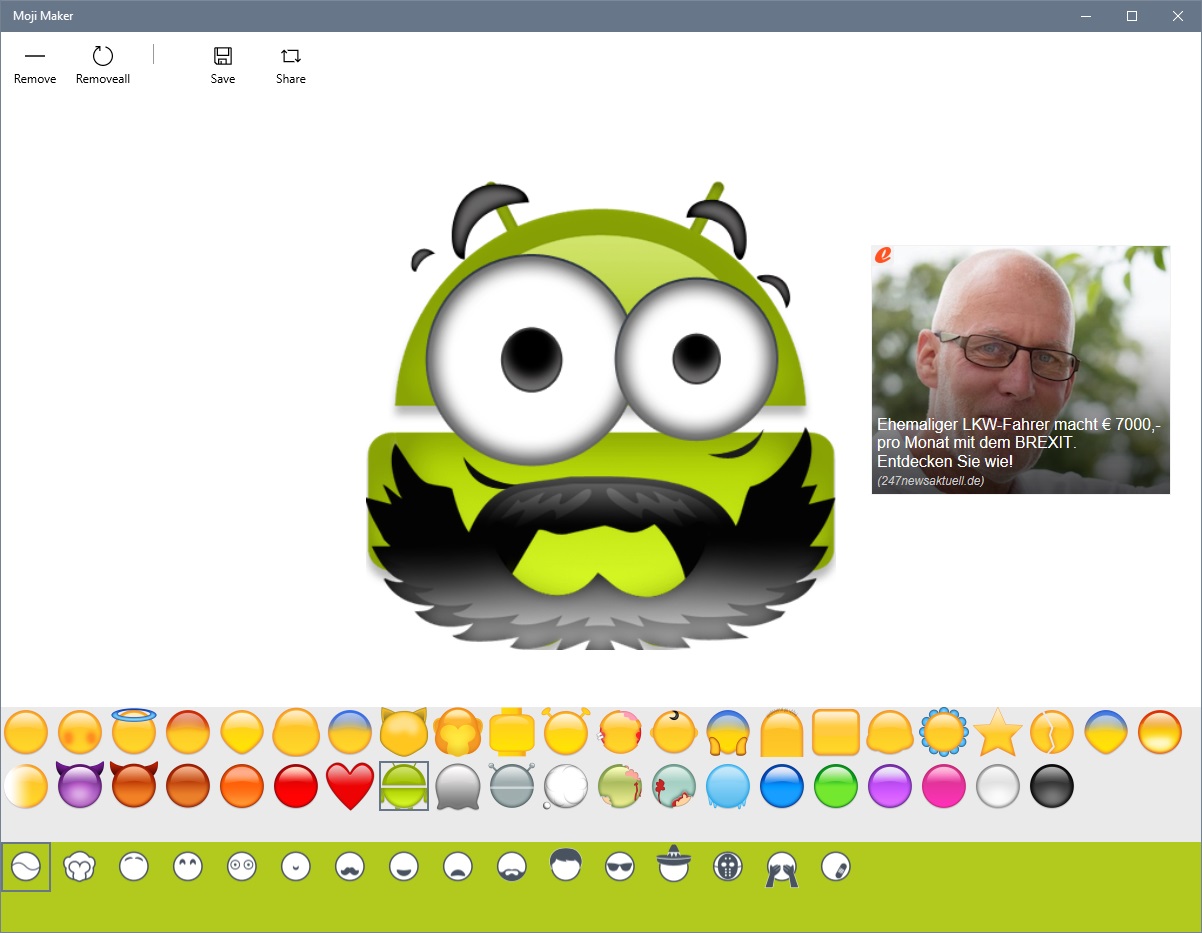Select the sunglasses face option
This screenshot has height=933, width=1202.
pos(619,867)
